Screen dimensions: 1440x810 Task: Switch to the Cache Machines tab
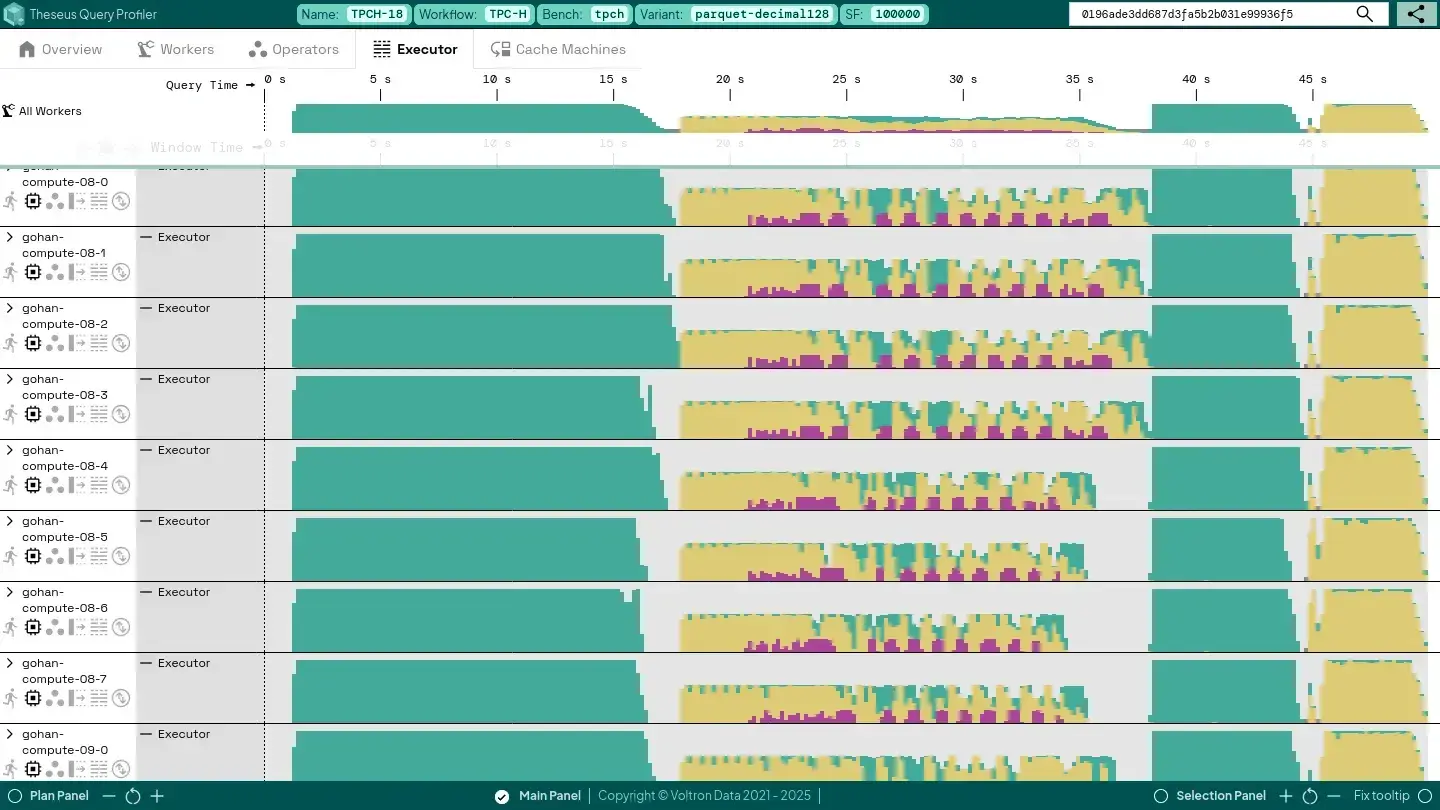558,49
